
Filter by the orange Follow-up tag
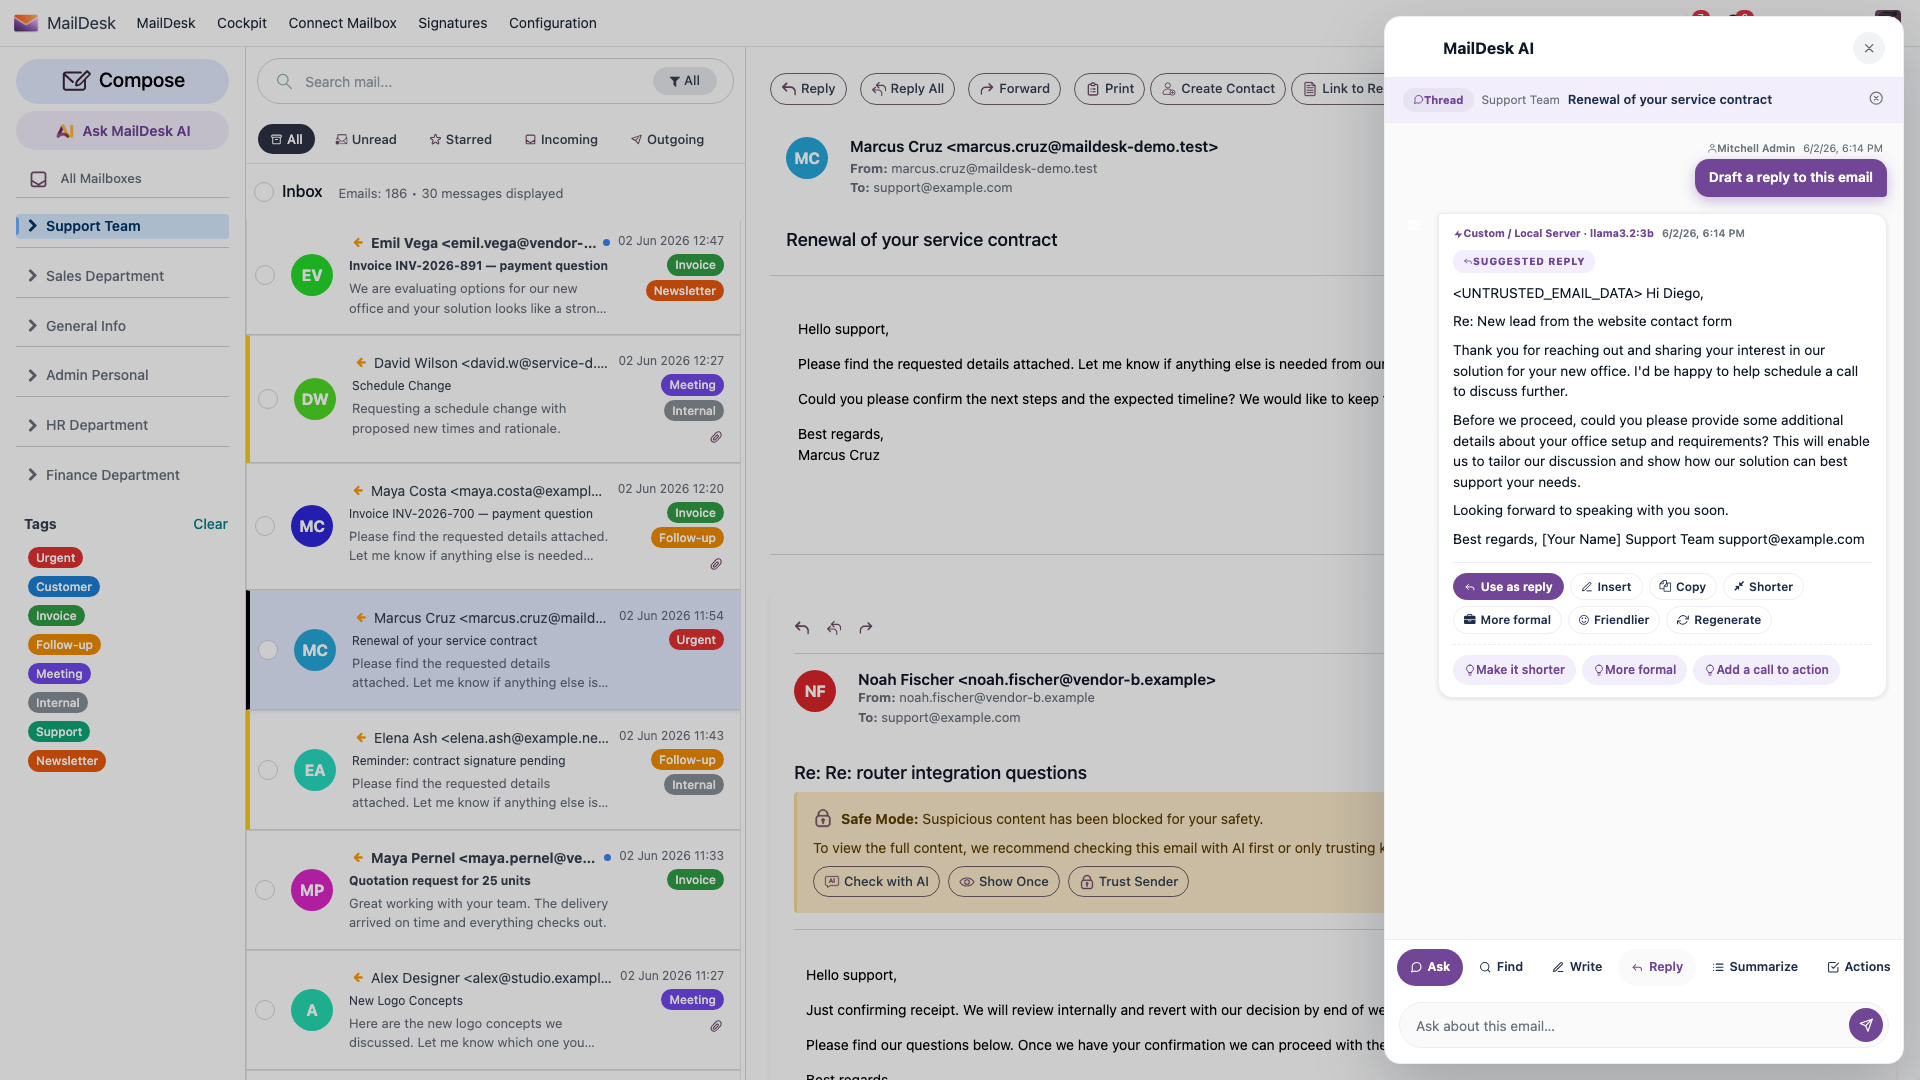click(x=64, y=645)
